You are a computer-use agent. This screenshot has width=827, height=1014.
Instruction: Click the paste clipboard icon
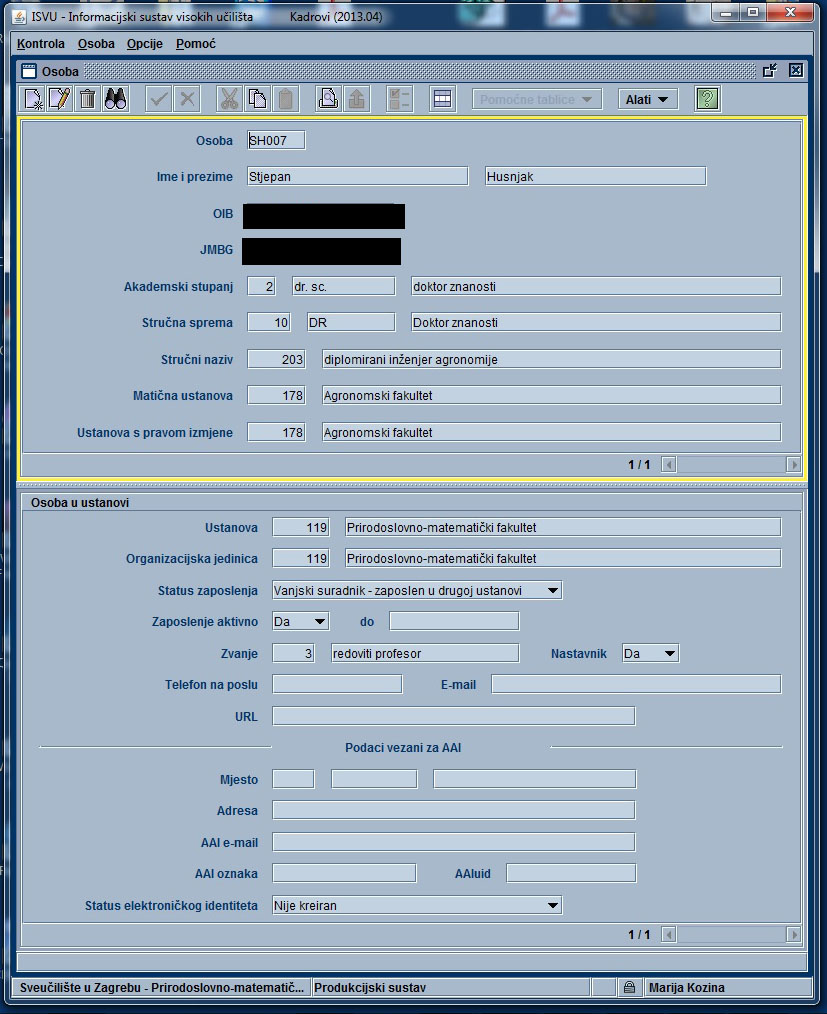tap(285, 99)
